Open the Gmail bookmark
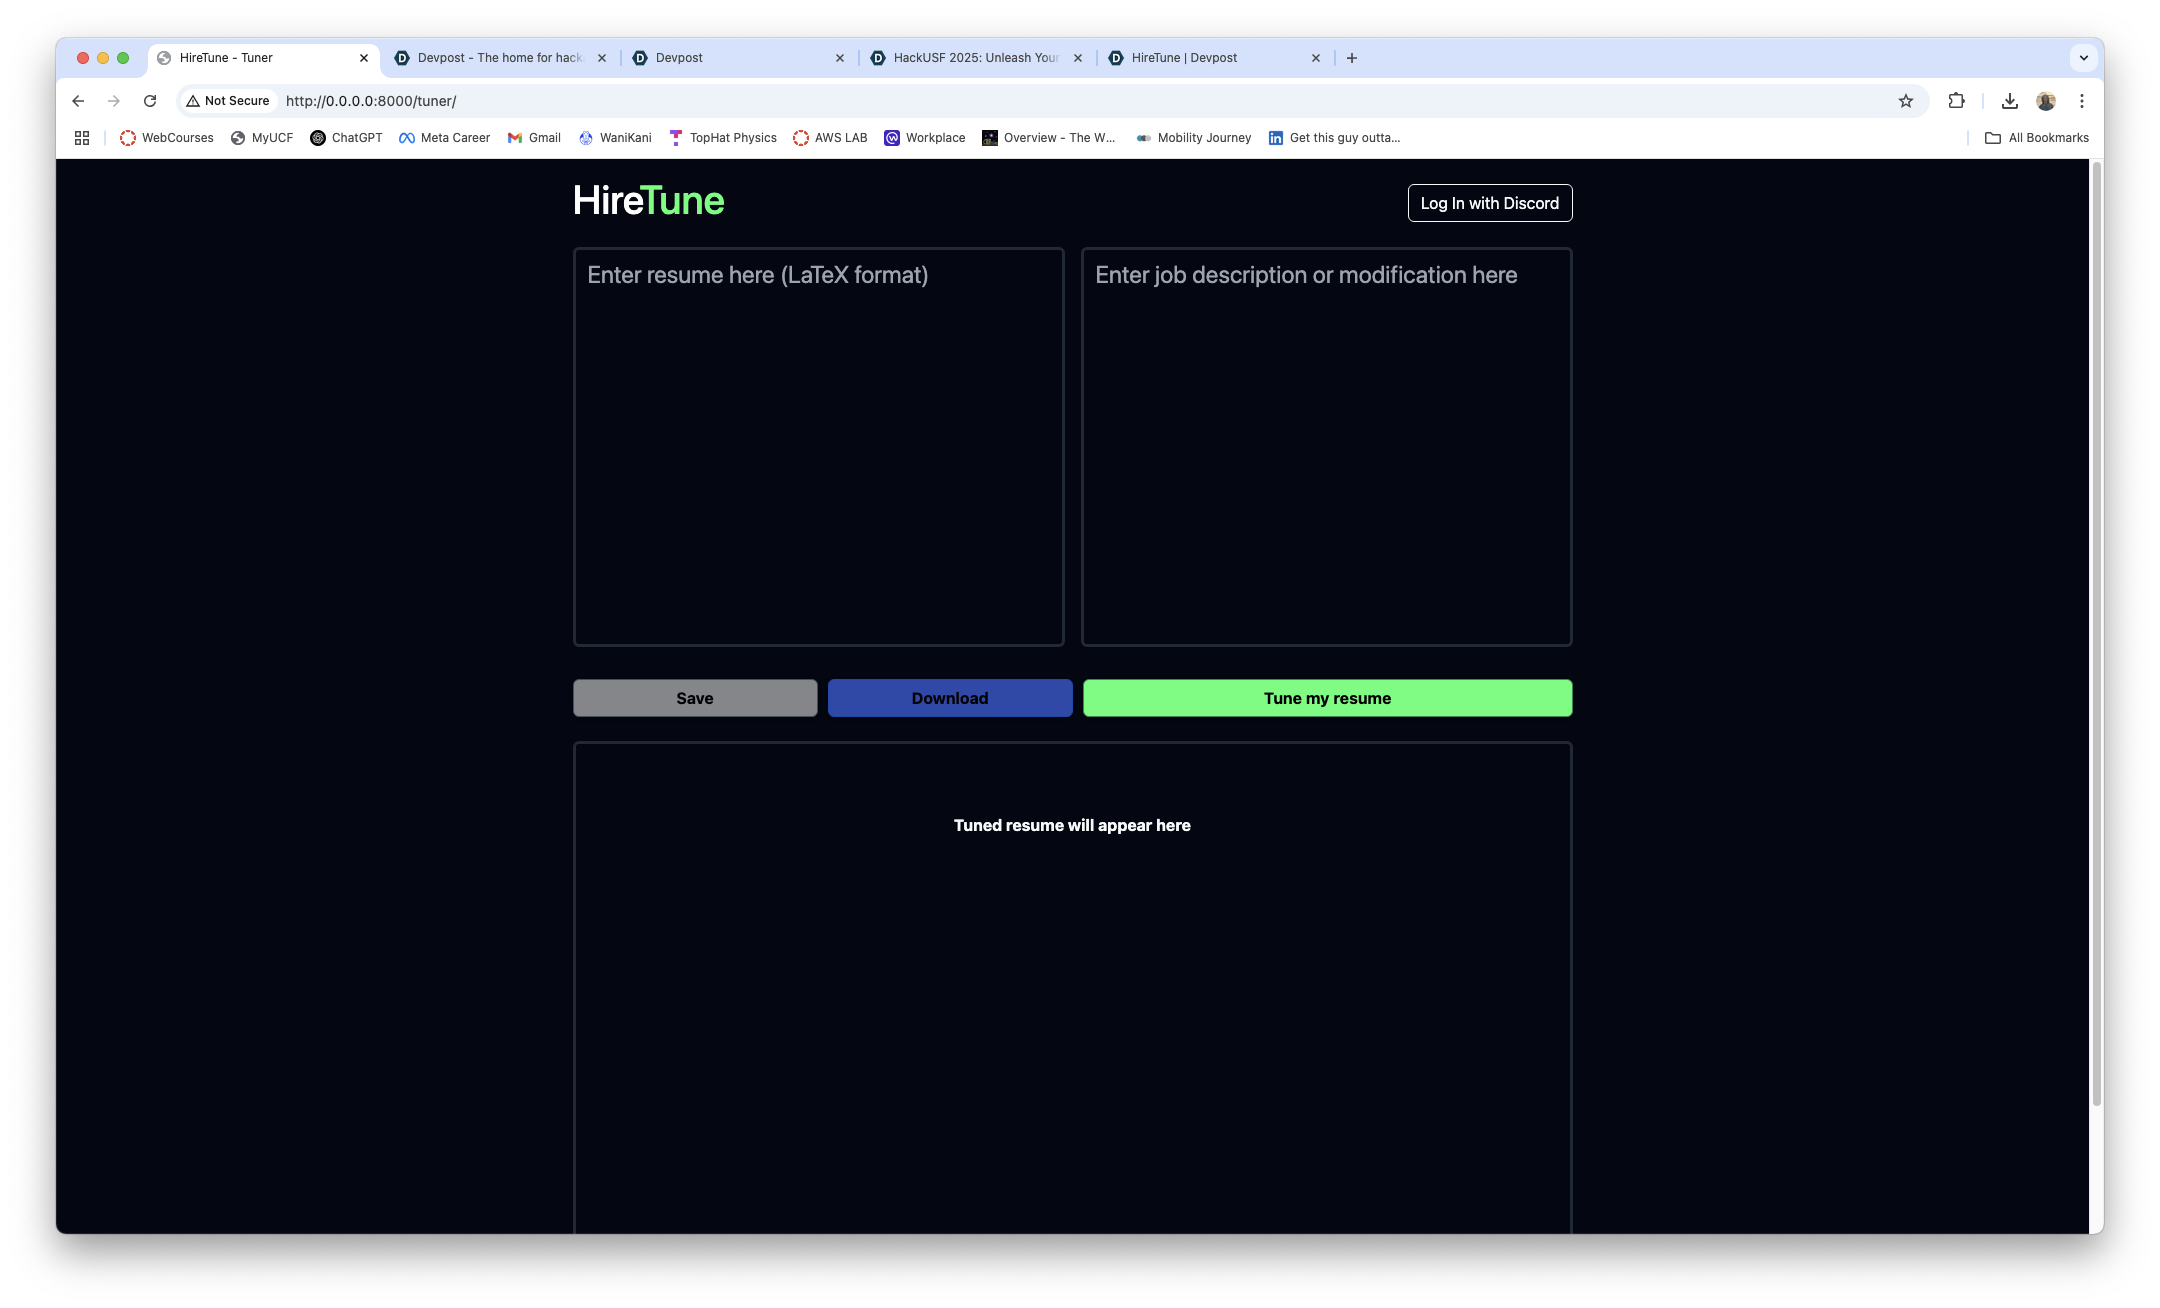The image size is (2160, 1308). pos(534,138)
